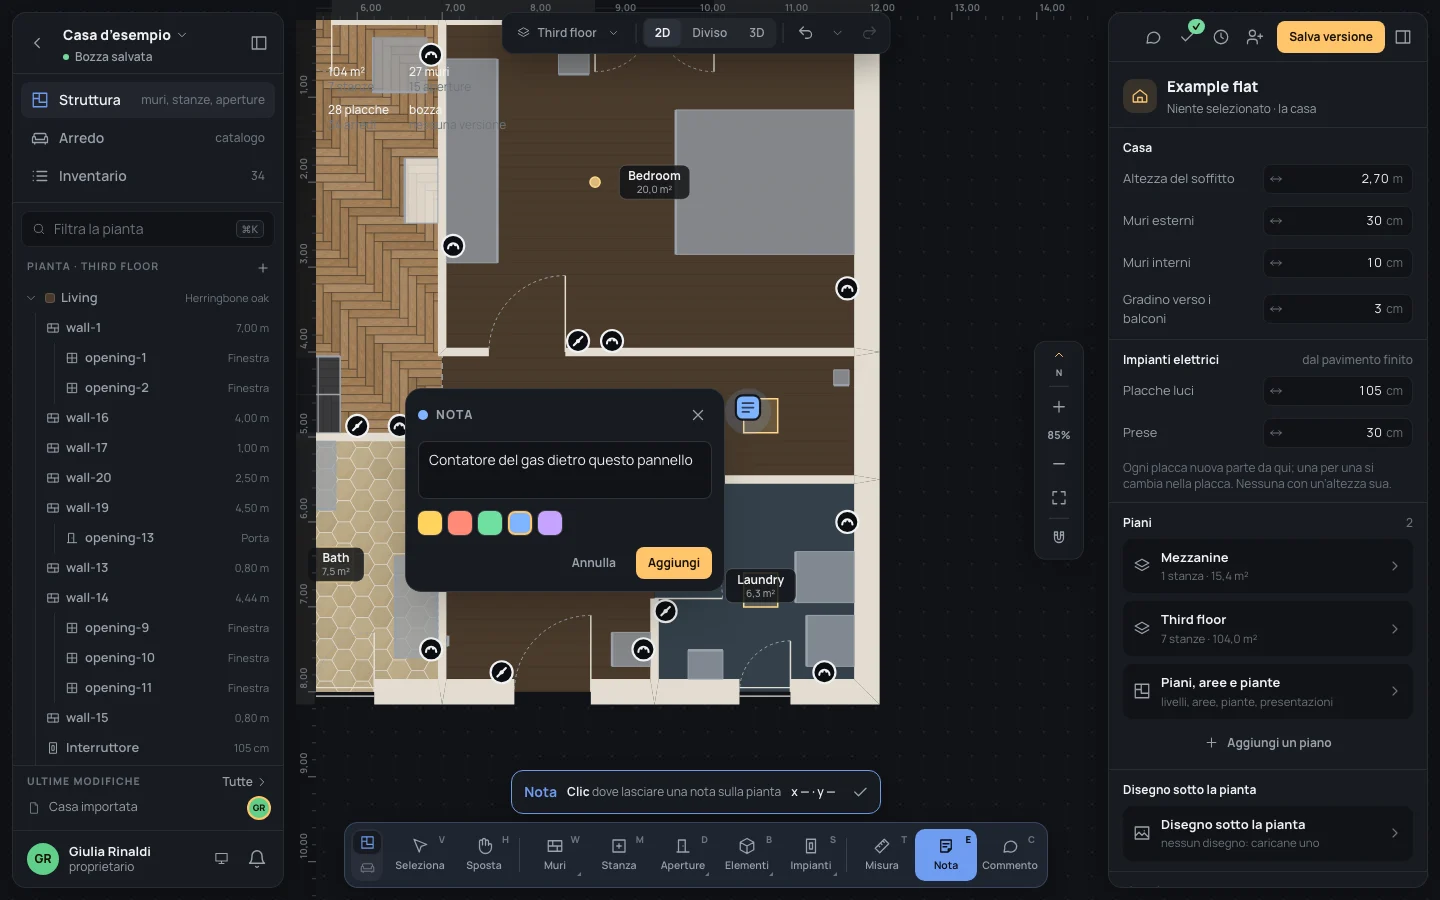This screenshot has height=900, width=1440.
Task: Click Aggiungi to add the note
Action: (x=674, y=563)
